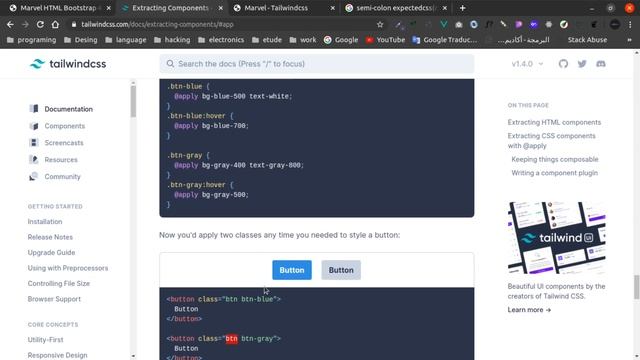This screenshot has width=640, height=360.
Task: Click the browser address bar URL
Action: (x=157, y=24)
